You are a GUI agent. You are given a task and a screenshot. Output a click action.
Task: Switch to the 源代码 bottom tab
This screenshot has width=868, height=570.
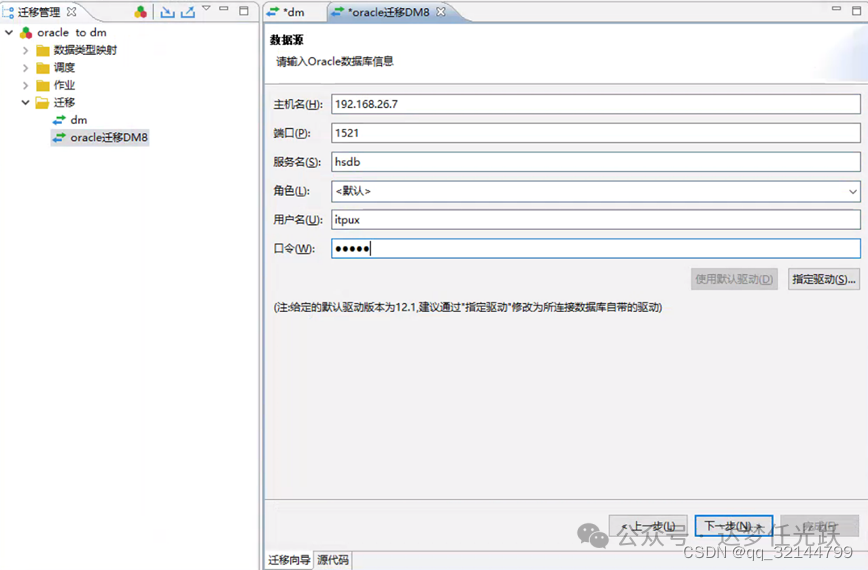coord(333,560)
